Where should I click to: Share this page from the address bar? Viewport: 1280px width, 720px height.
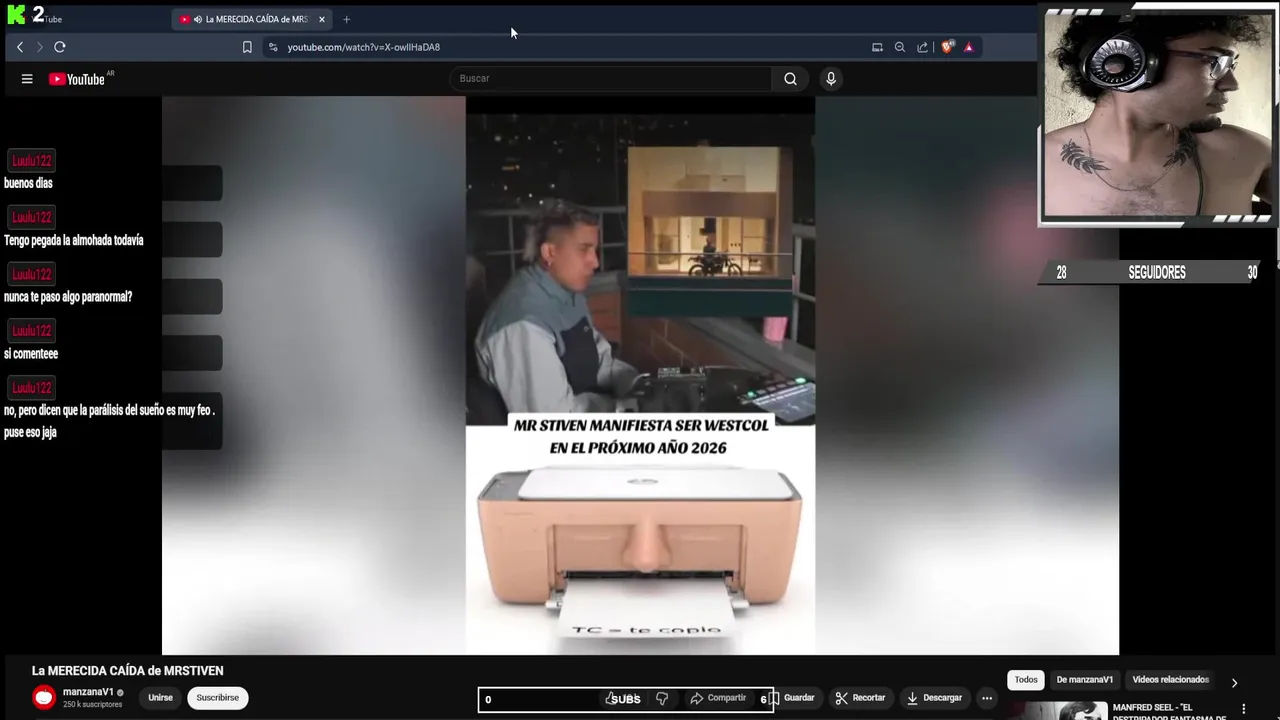pos(922,47)
